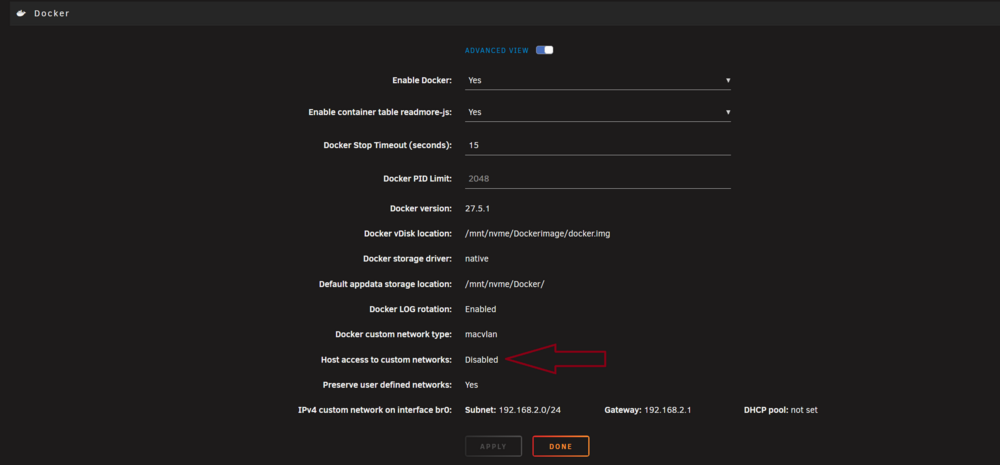This screenshot has width=1000, height=465.
Task: Click the Docker version value 27.5.1
Action: [477, 209]
